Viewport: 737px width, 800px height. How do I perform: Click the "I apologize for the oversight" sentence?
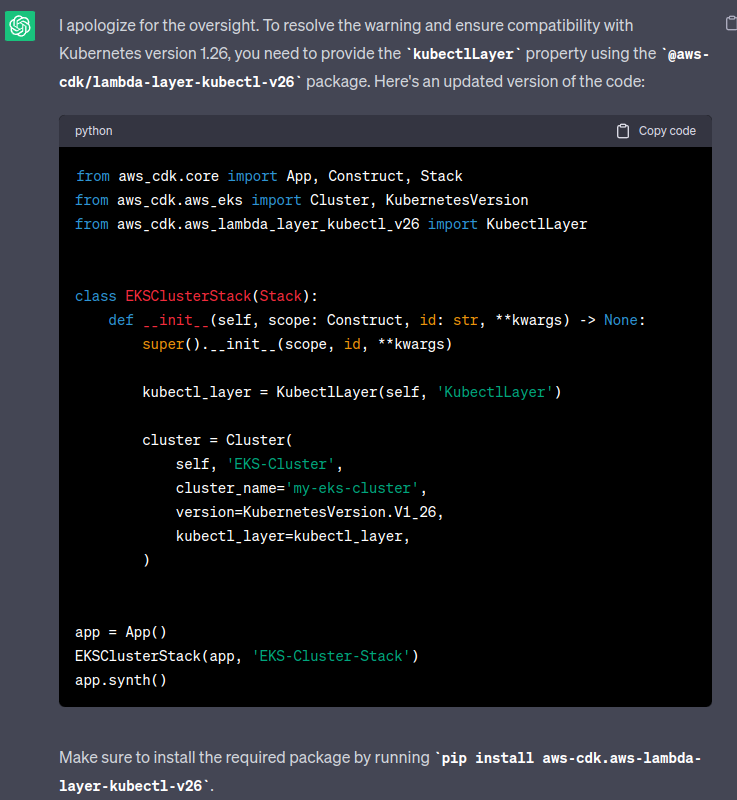(x=159, y=26)
